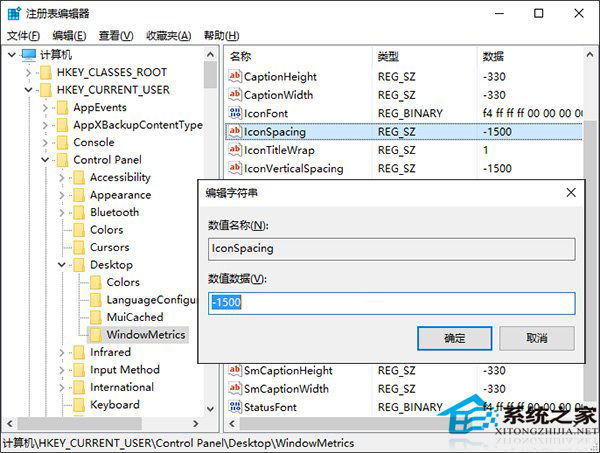This screenshot has width=600, height=453.
Task: Click the REG_BINARY type of IconFont
Action: (410, 114)
